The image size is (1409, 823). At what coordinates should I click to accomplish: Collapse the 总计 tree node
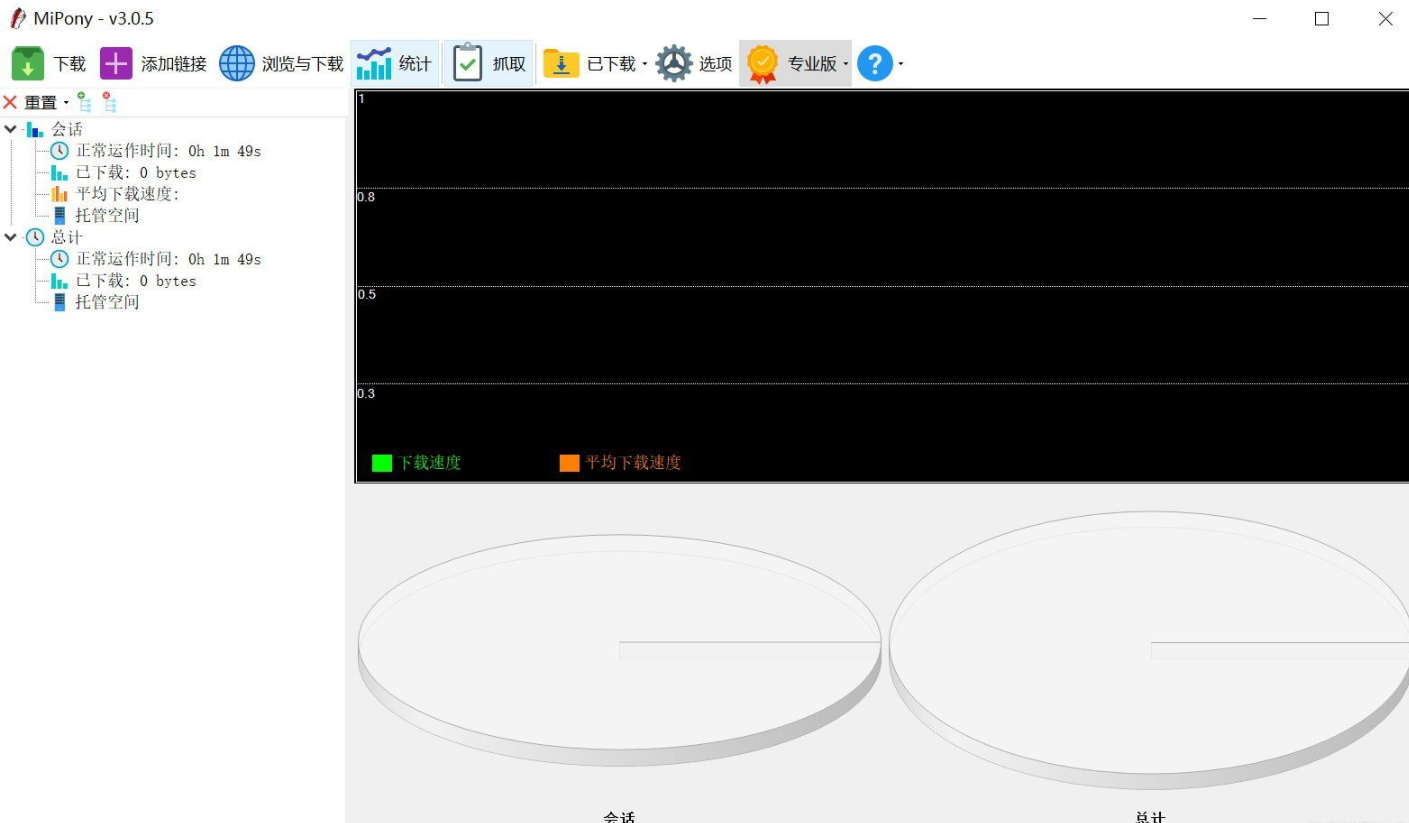[x=11, y=237]
